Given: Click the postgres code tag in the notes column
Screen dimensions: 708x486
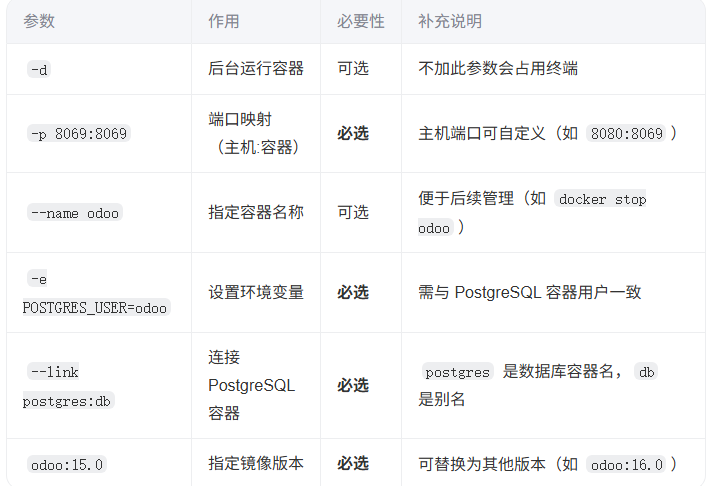Looking at the screenshot, I should tap(457, 372).
